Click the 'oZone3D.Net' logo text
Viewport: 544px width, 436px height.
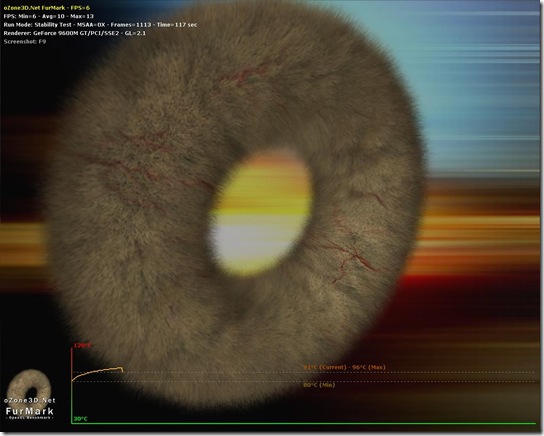point(30,400)
